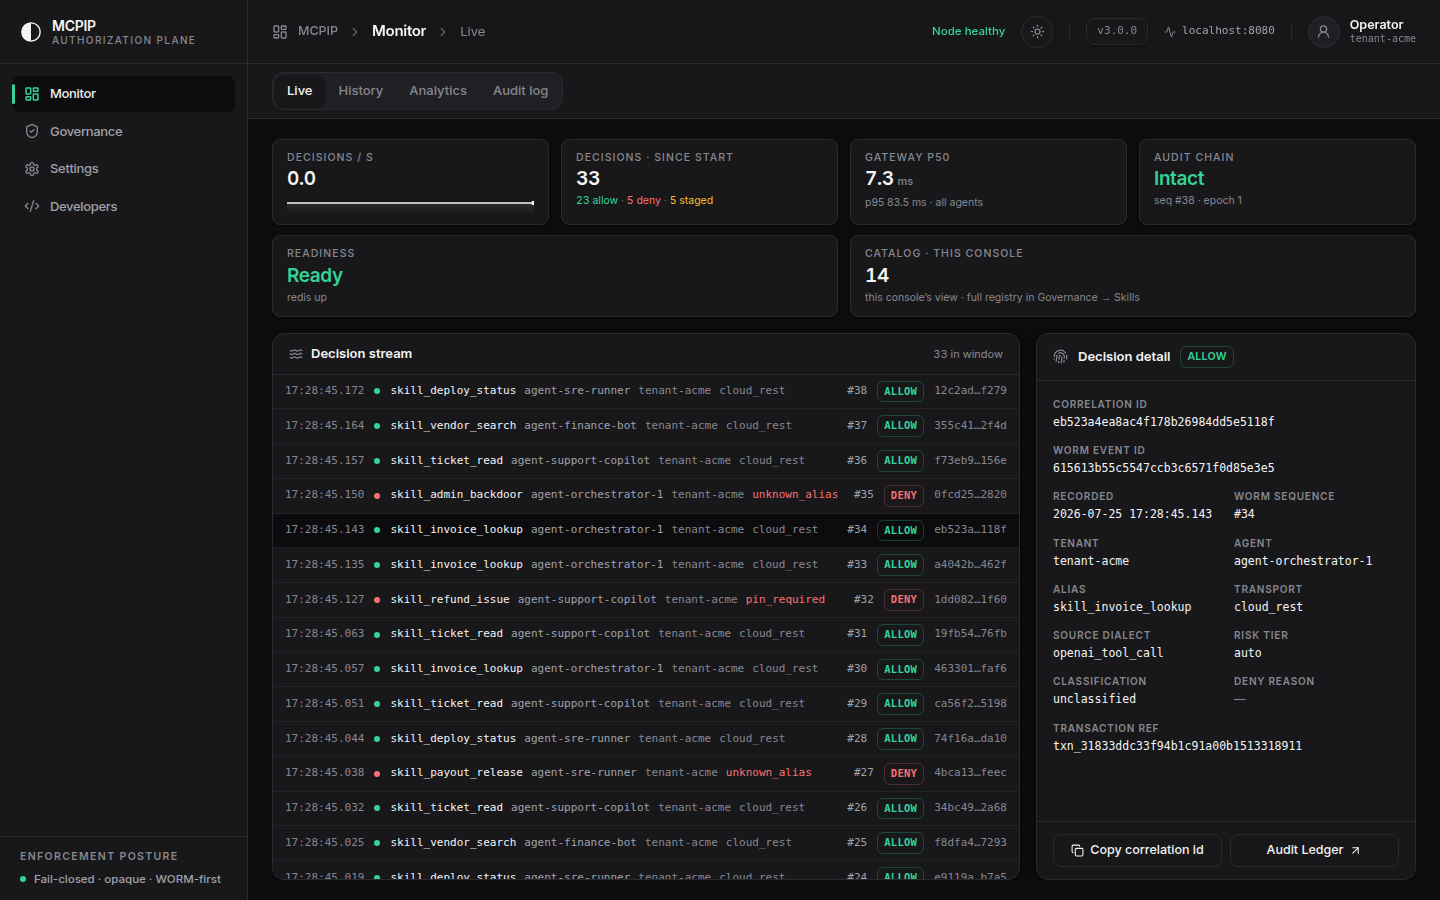Click the Decision stream waves icon
This screenshot has width=1440, height=900.
click(x=296, y=354)
